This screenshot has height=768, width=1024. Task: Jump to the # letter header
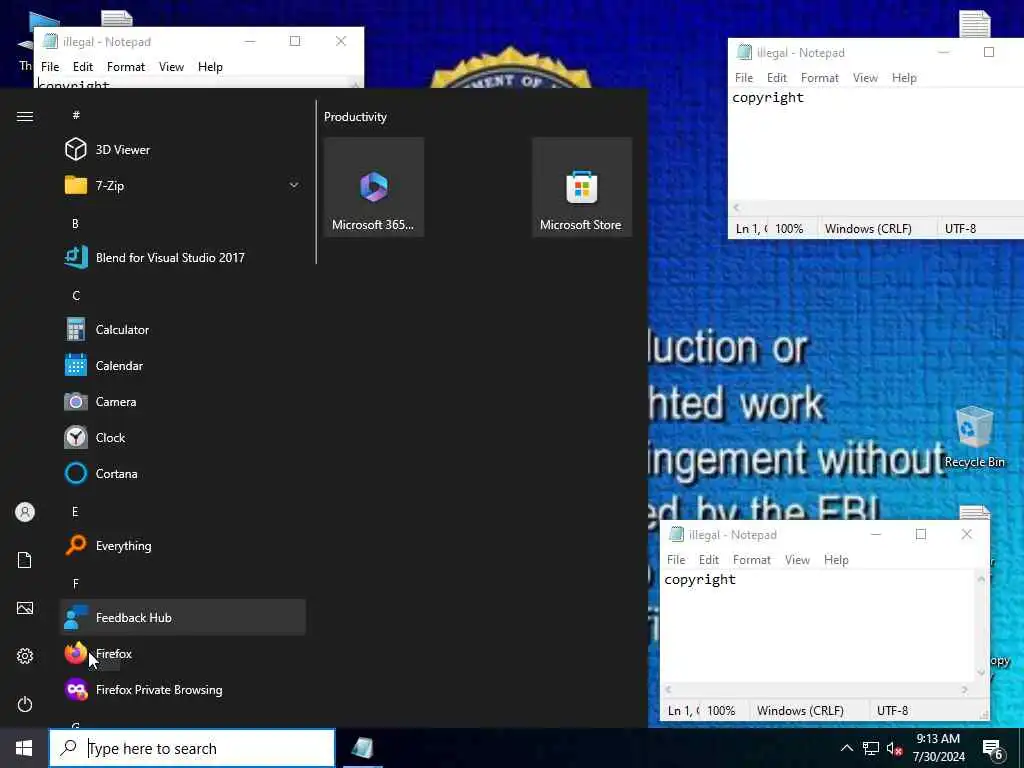tap(76, 115)
